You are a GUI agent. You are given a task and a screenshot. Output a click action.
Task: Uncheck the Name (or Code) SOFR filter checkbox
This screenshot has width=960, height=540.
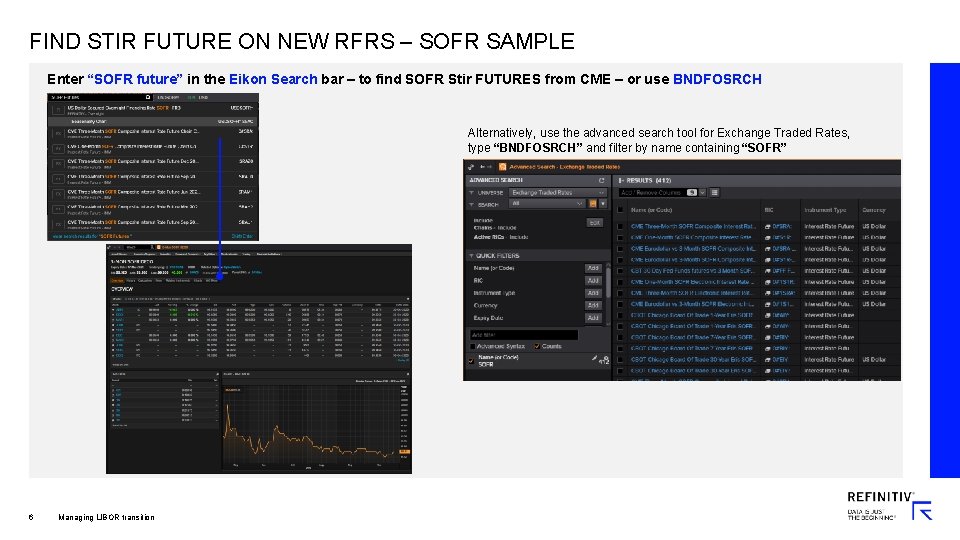pyautogui.click(x=471, y=361)
